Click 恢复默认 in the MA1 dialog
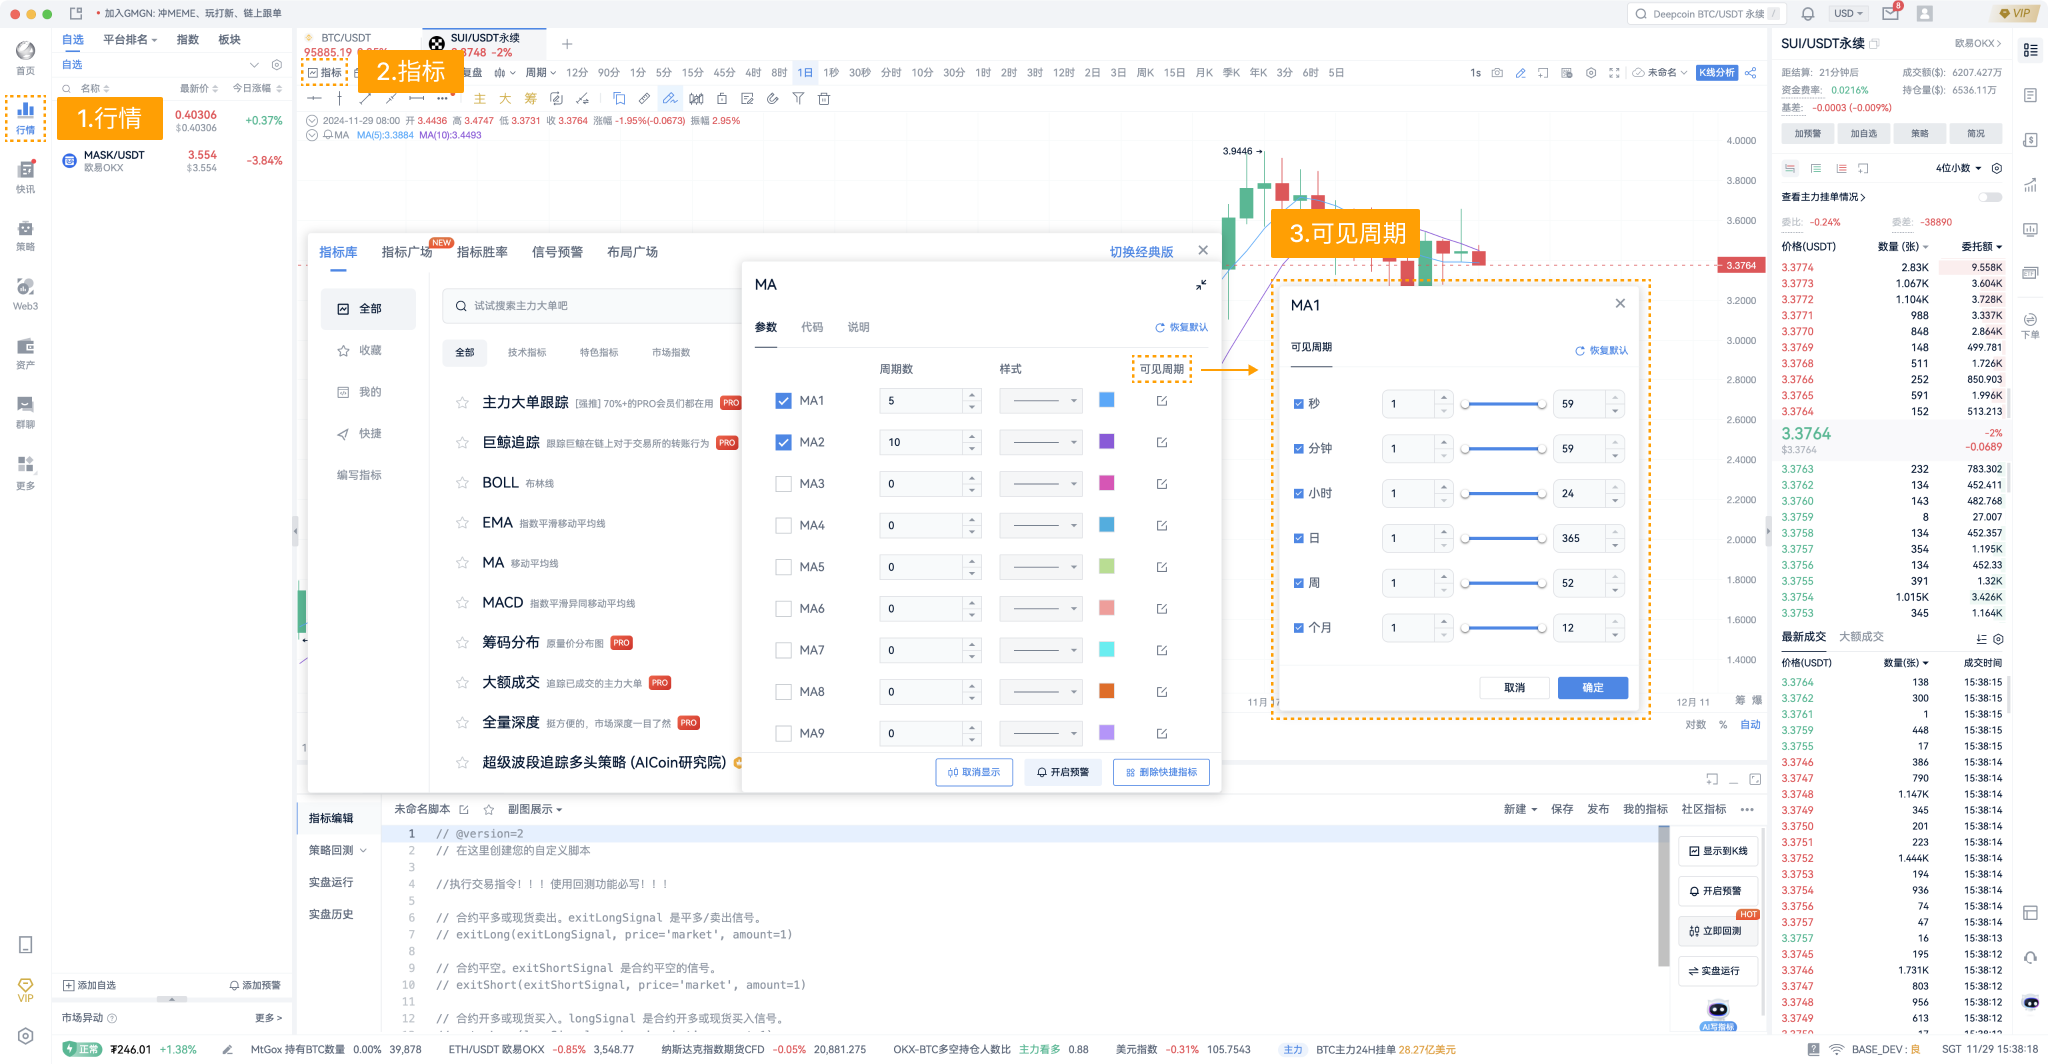This screenshot has height=1064, width=2048. click(x=1601, y=351)
